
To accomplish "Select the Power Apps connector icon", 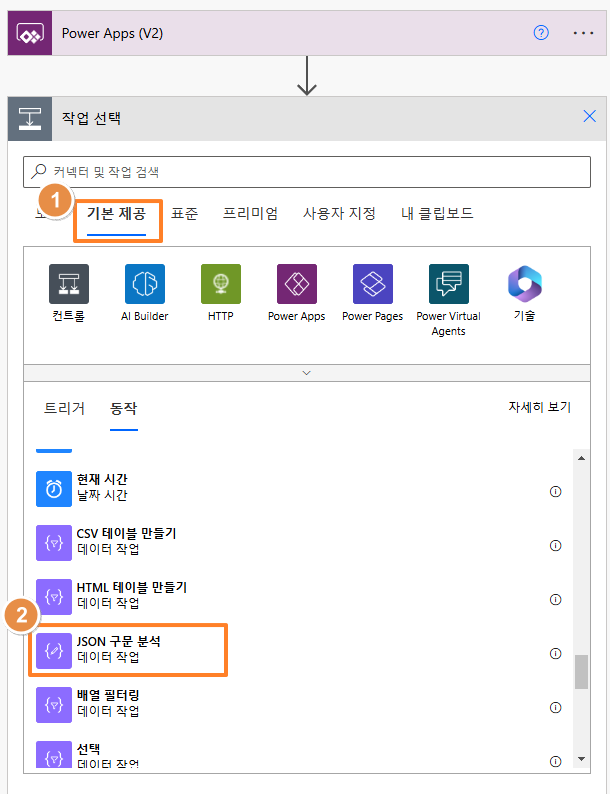I will pos(297,284).
